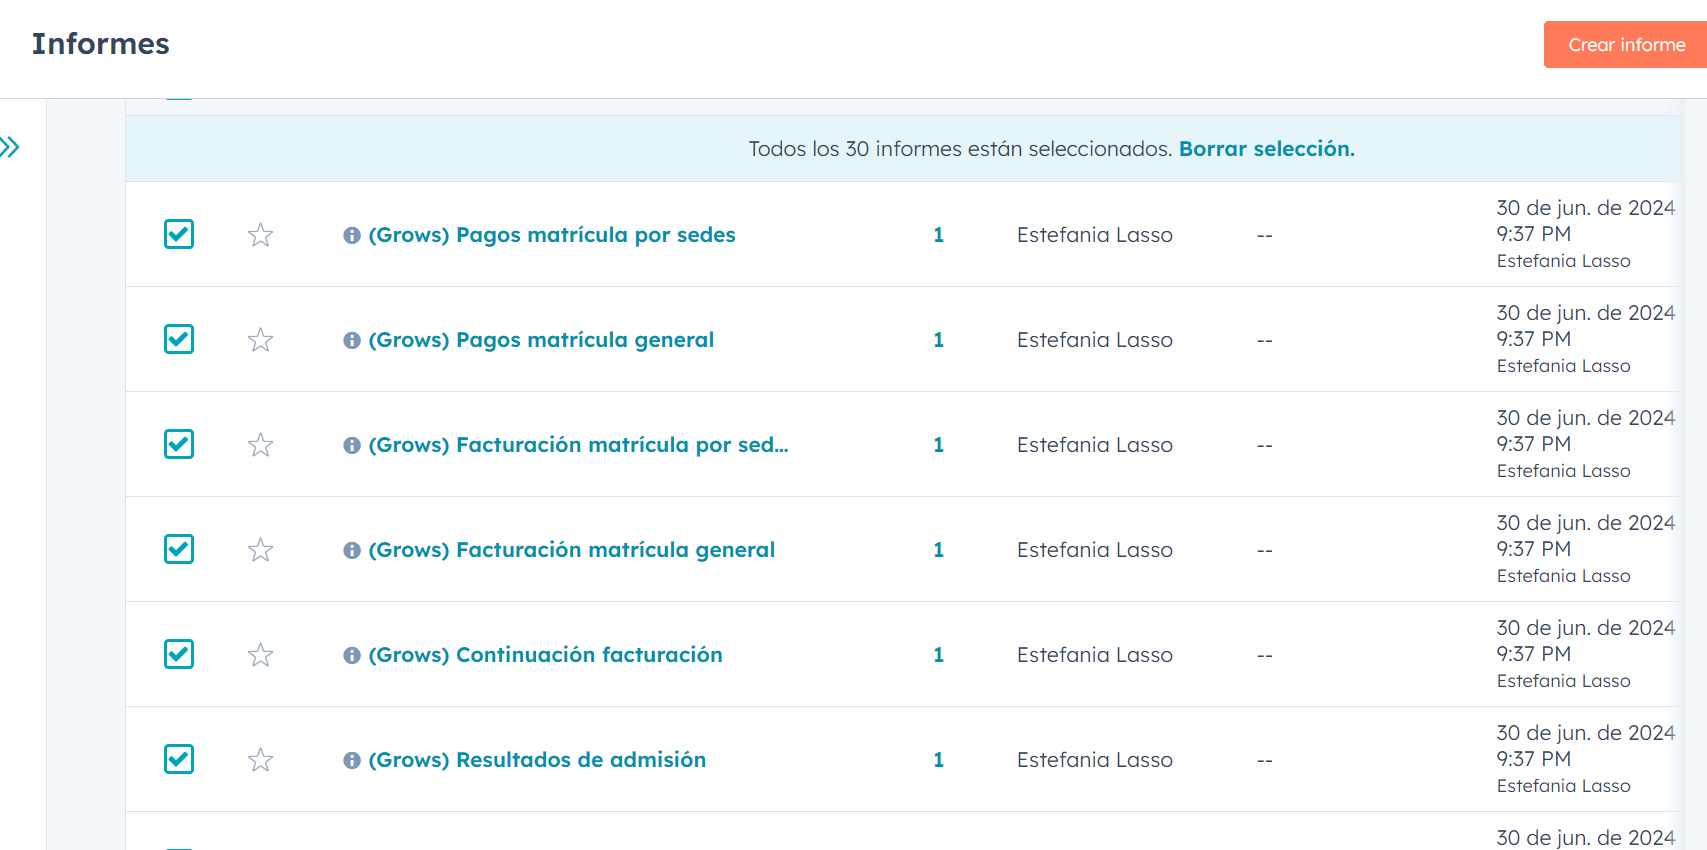Click the Informes page heading
This screenshot has width=1707, height=850.
pos(101,44)
